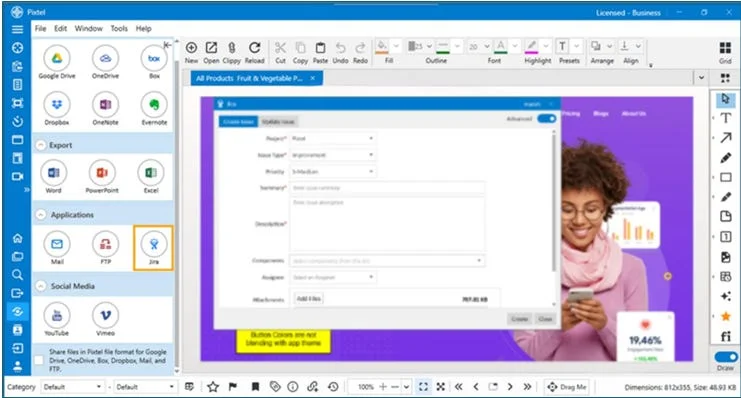
Task: Click the Close button in Jira dialog
Action: [x=545, y=319]
